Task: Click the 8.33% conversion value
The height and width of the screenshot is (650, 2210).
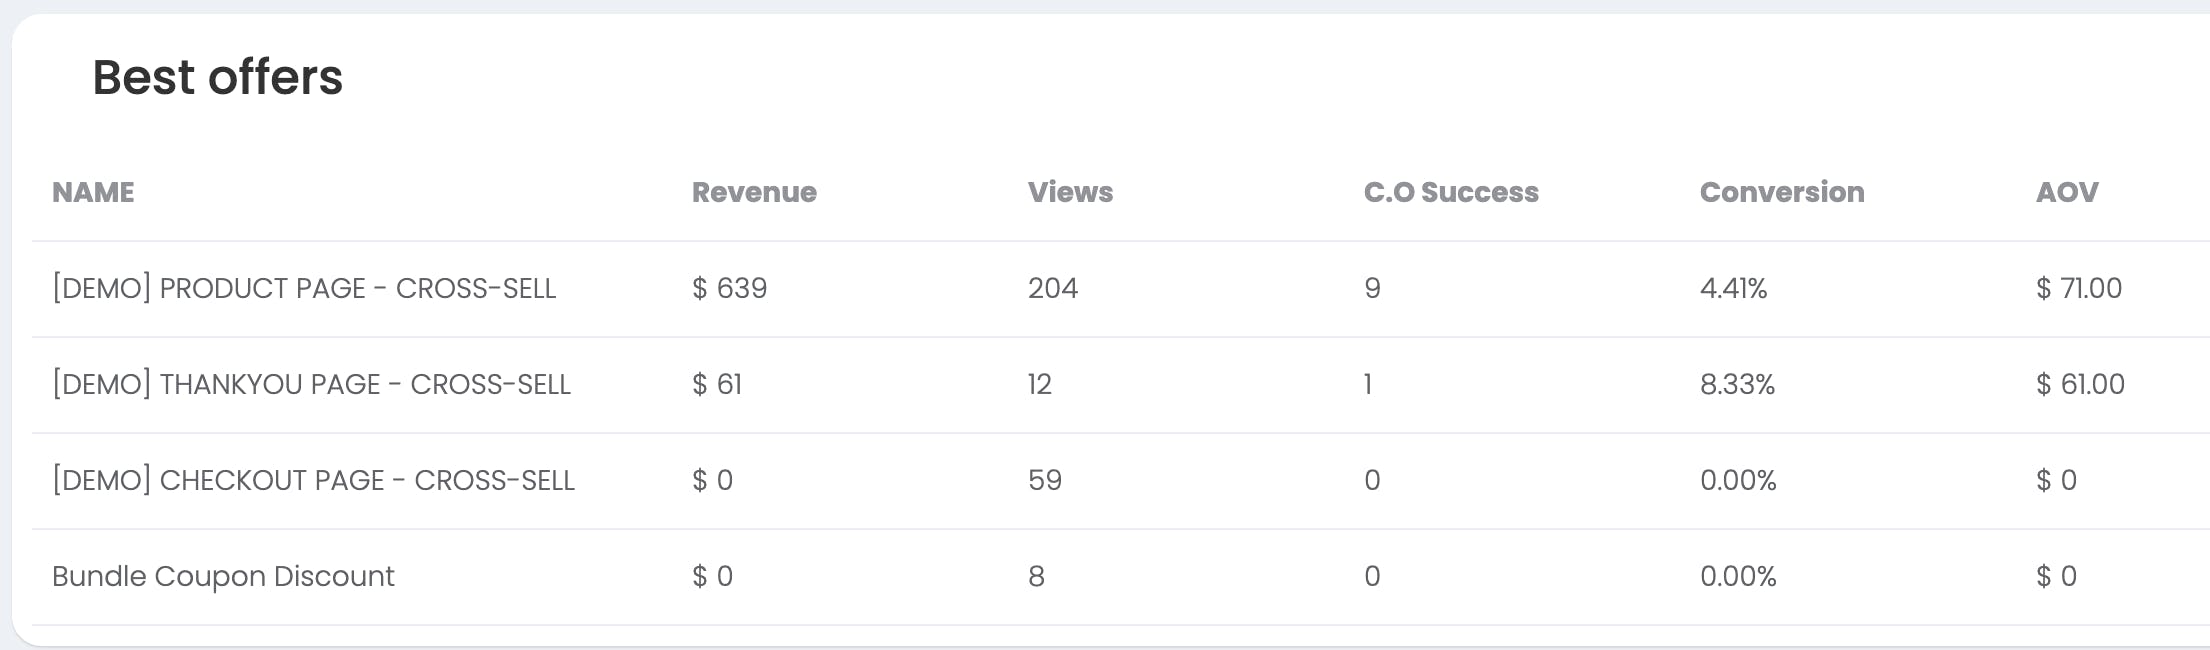Action: click(x=1737, y=384)
